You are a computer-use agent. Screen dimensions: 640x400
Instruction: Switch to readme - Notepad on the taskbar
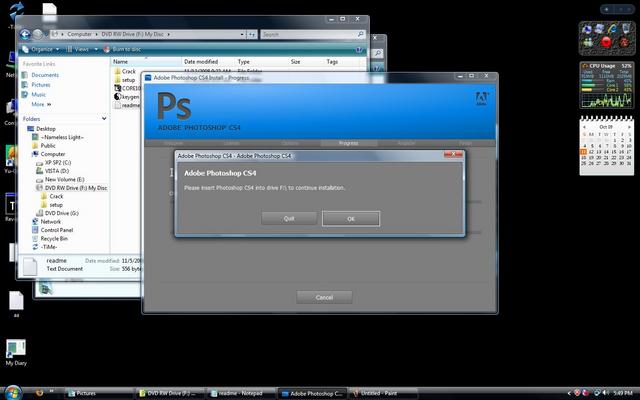(241, 393)
